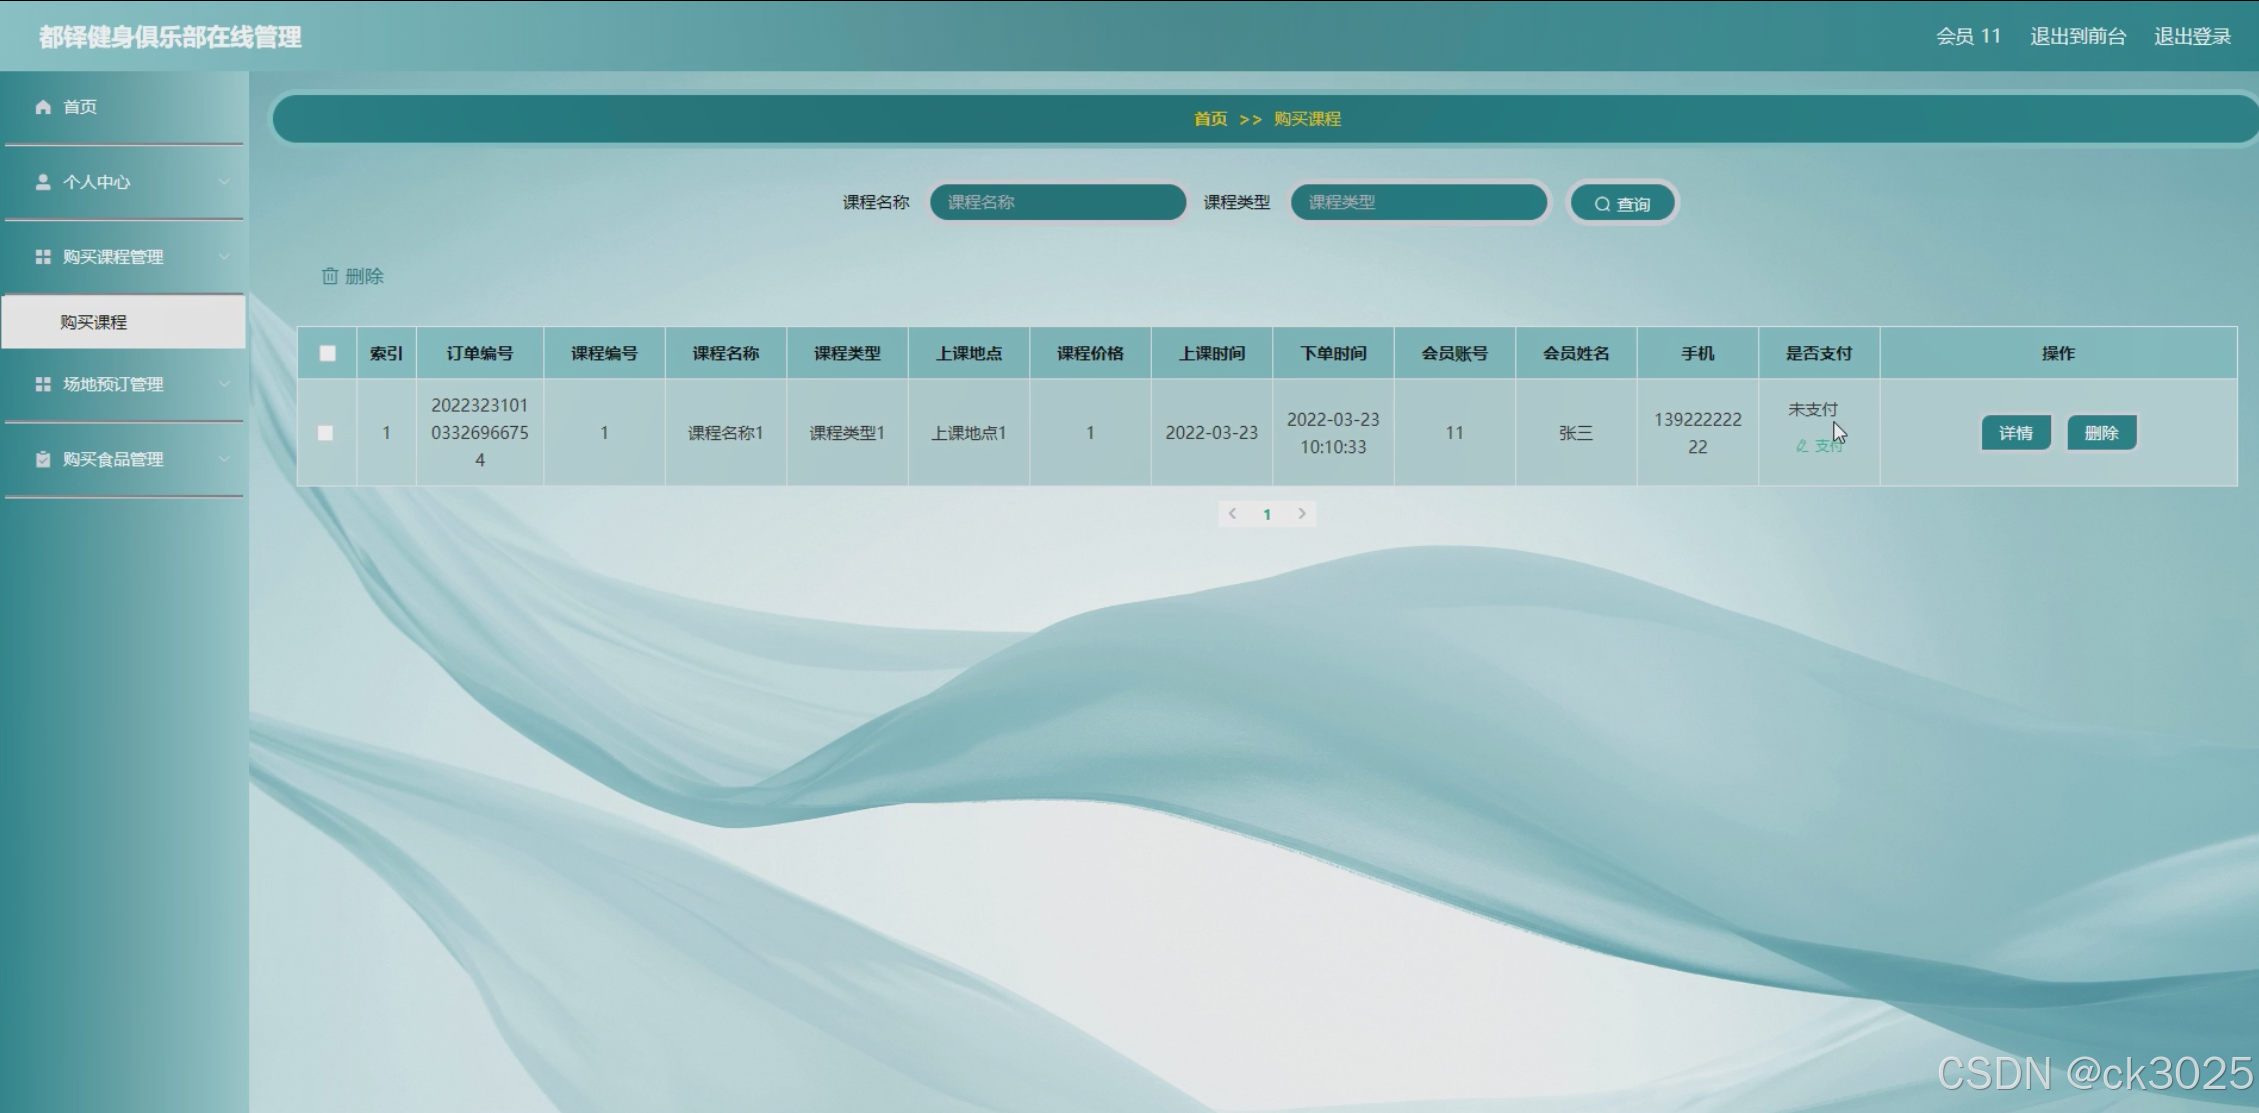Viewport: 2259px width, 1113px height.
Task: Click the 支付 pay icon in row
Action: 1802,446
